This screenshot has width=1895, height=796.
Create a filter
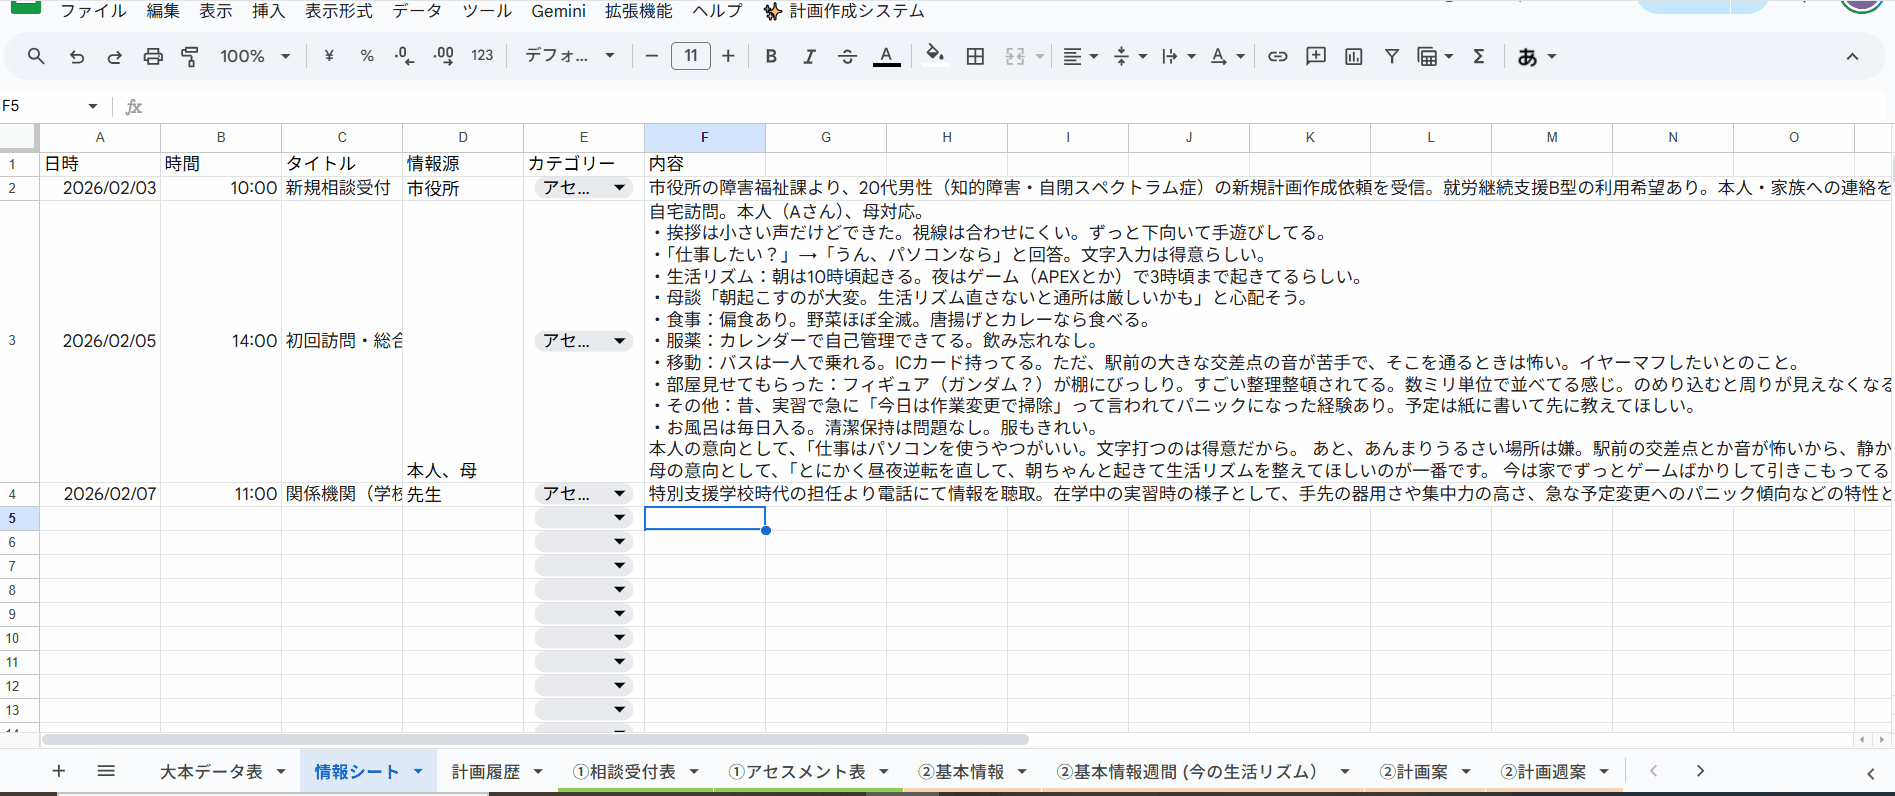pyautogui.click(x=1391, y=56)
